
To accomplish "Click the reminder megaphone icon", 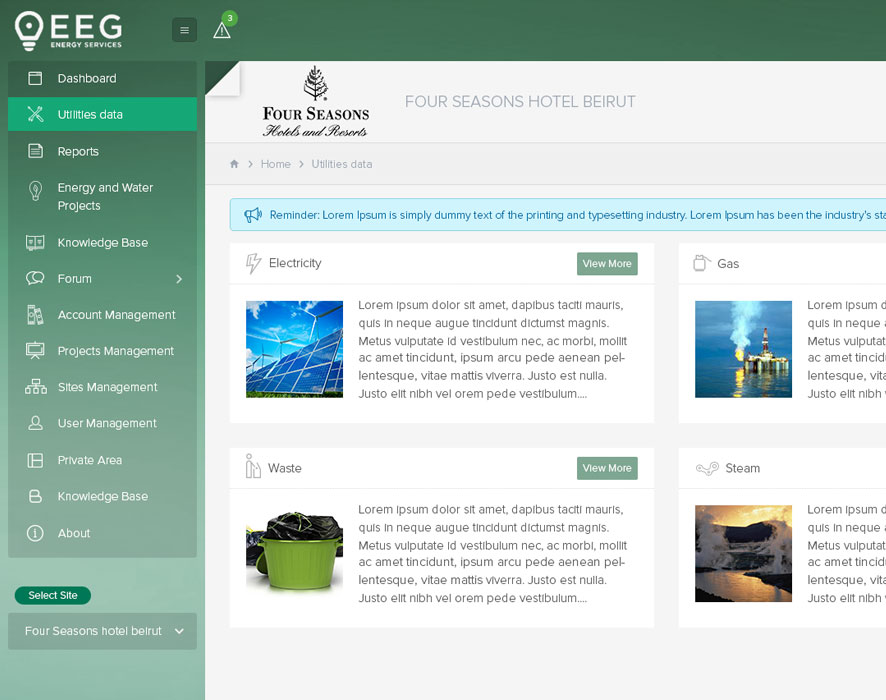I will 253,215.
